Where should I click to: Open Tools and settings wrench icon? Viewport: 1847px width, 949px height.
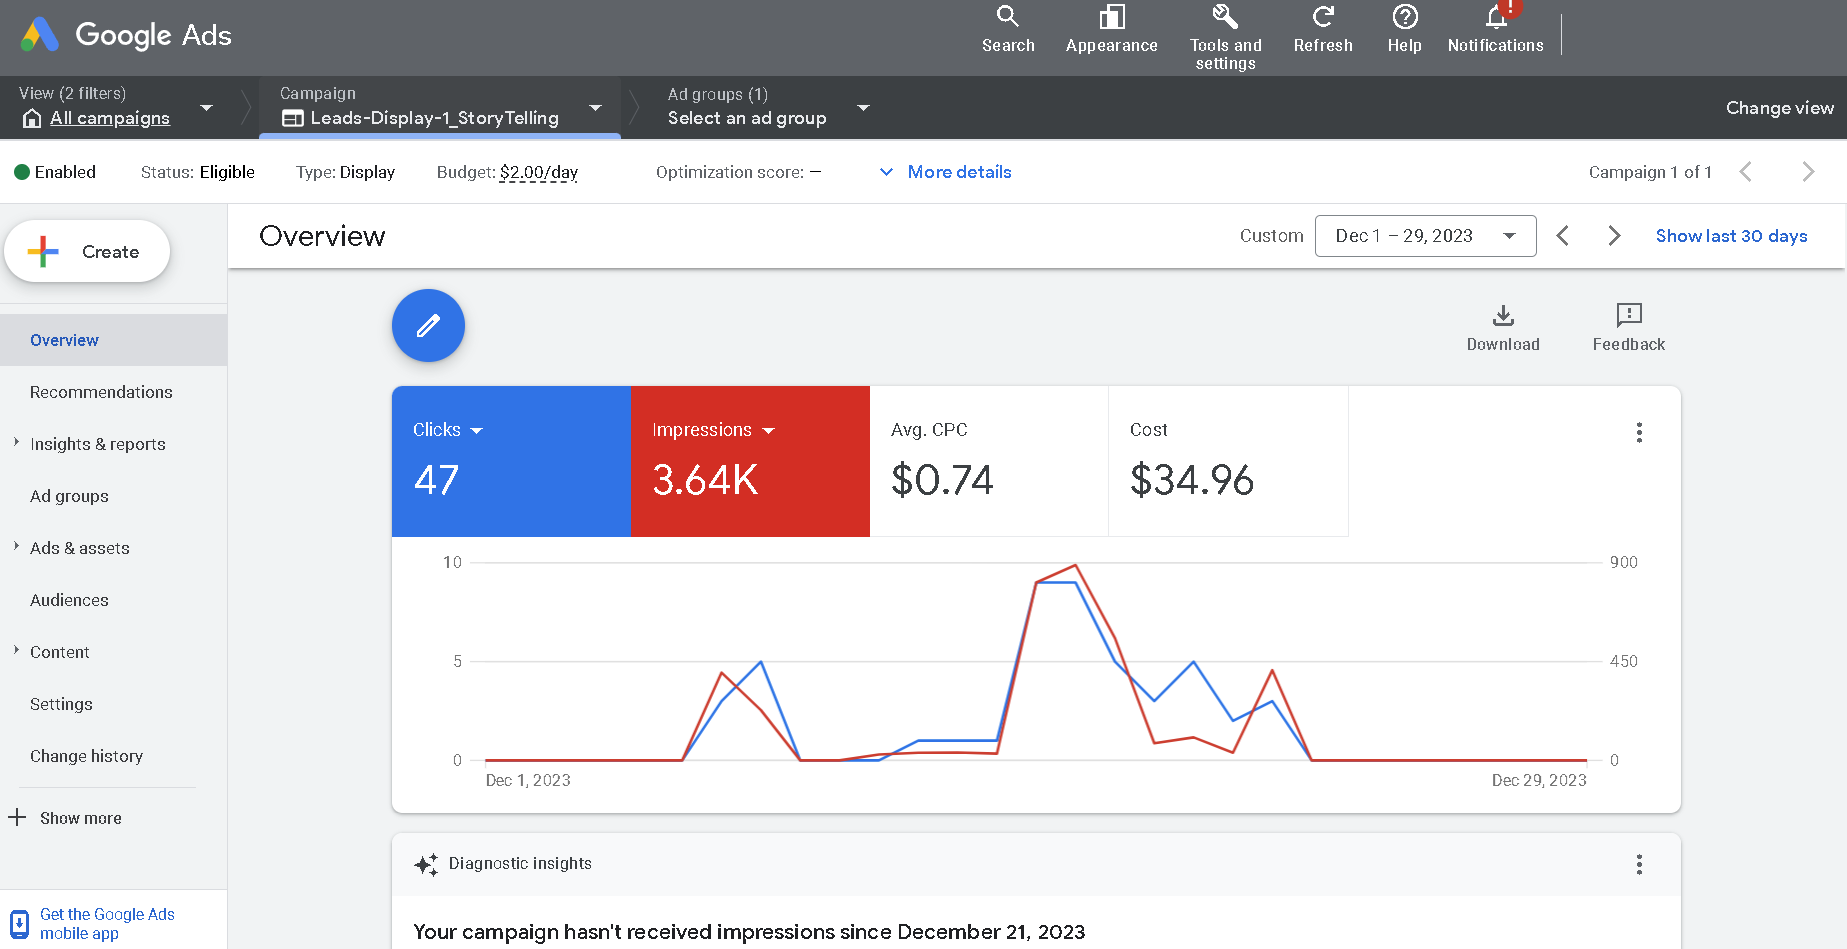pos(1225,17)
